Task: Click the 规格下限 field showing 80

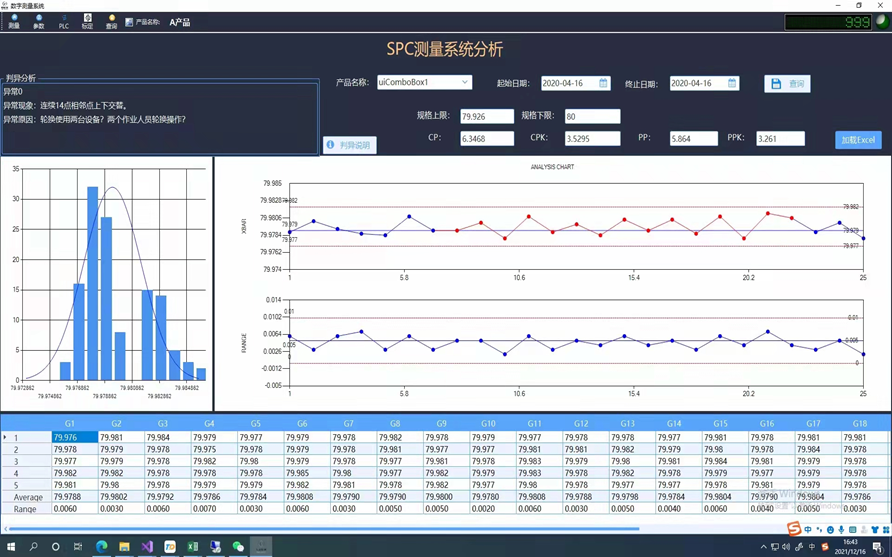Action: [x=591, y=116]
